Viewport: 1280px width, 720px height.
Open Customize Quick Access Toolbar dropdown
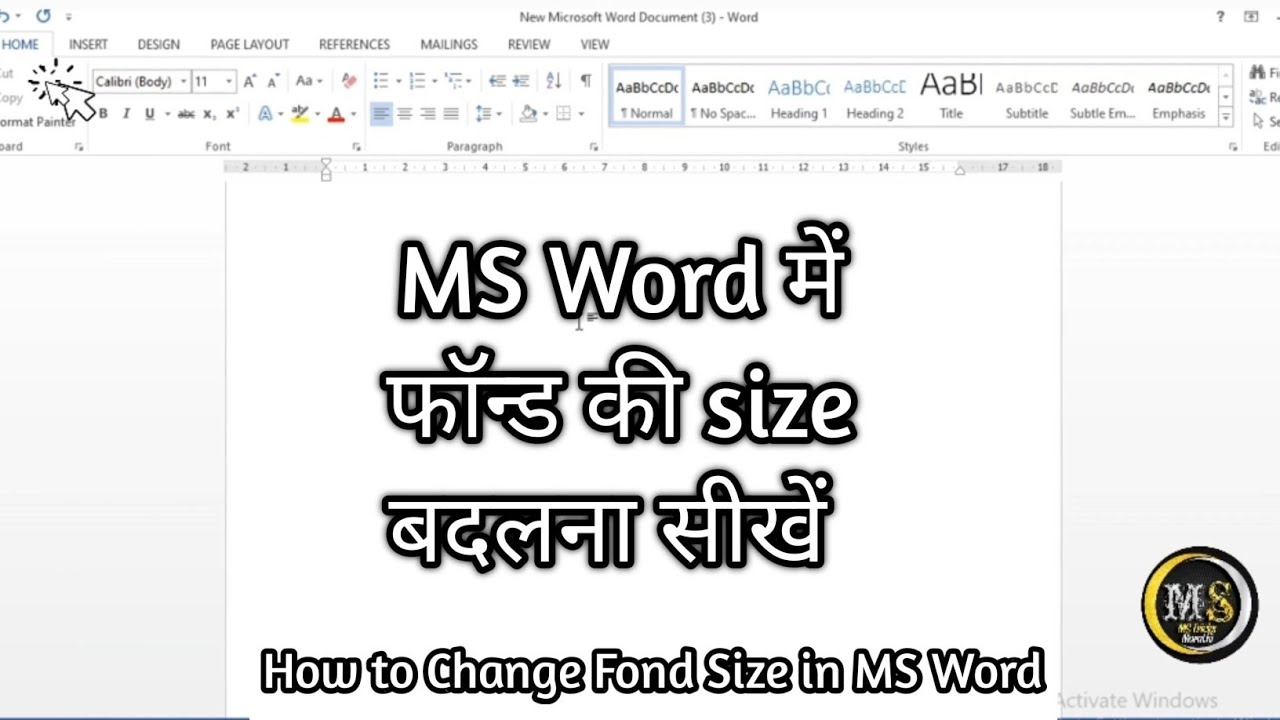pos(69,17)
